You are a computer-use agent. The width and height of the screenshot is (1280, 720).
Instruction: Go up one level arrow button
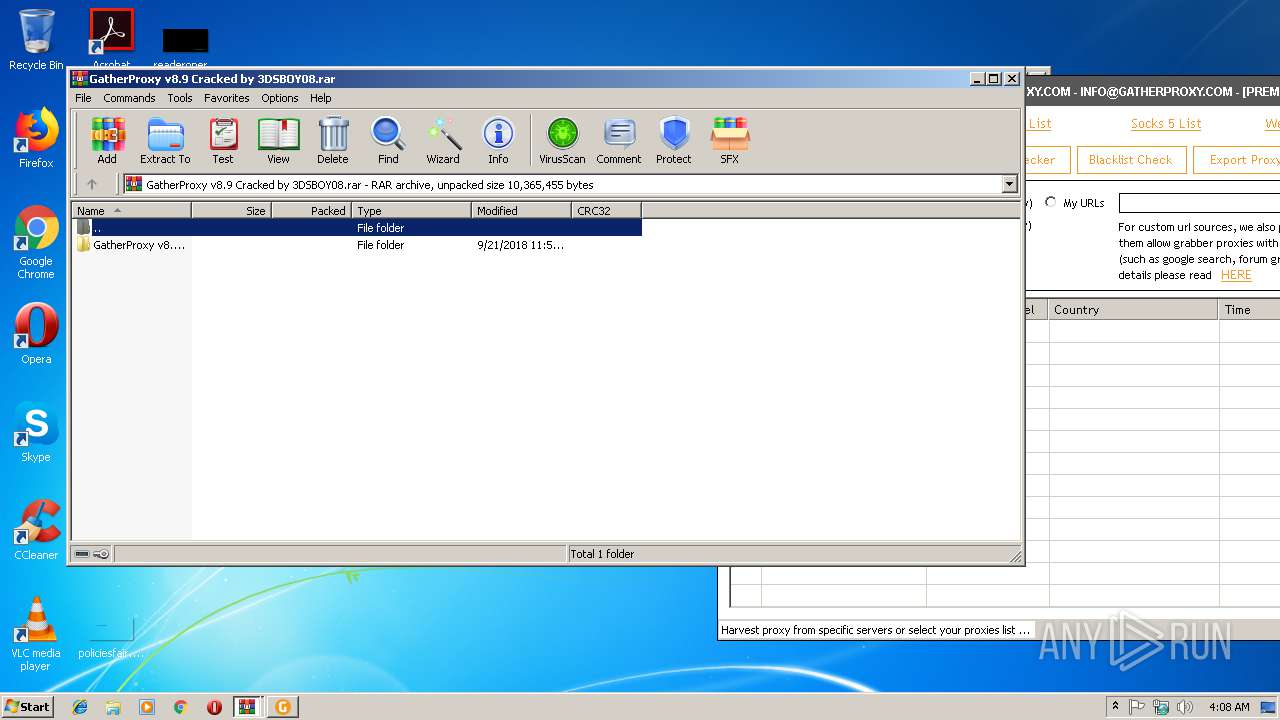click(92, 184)
